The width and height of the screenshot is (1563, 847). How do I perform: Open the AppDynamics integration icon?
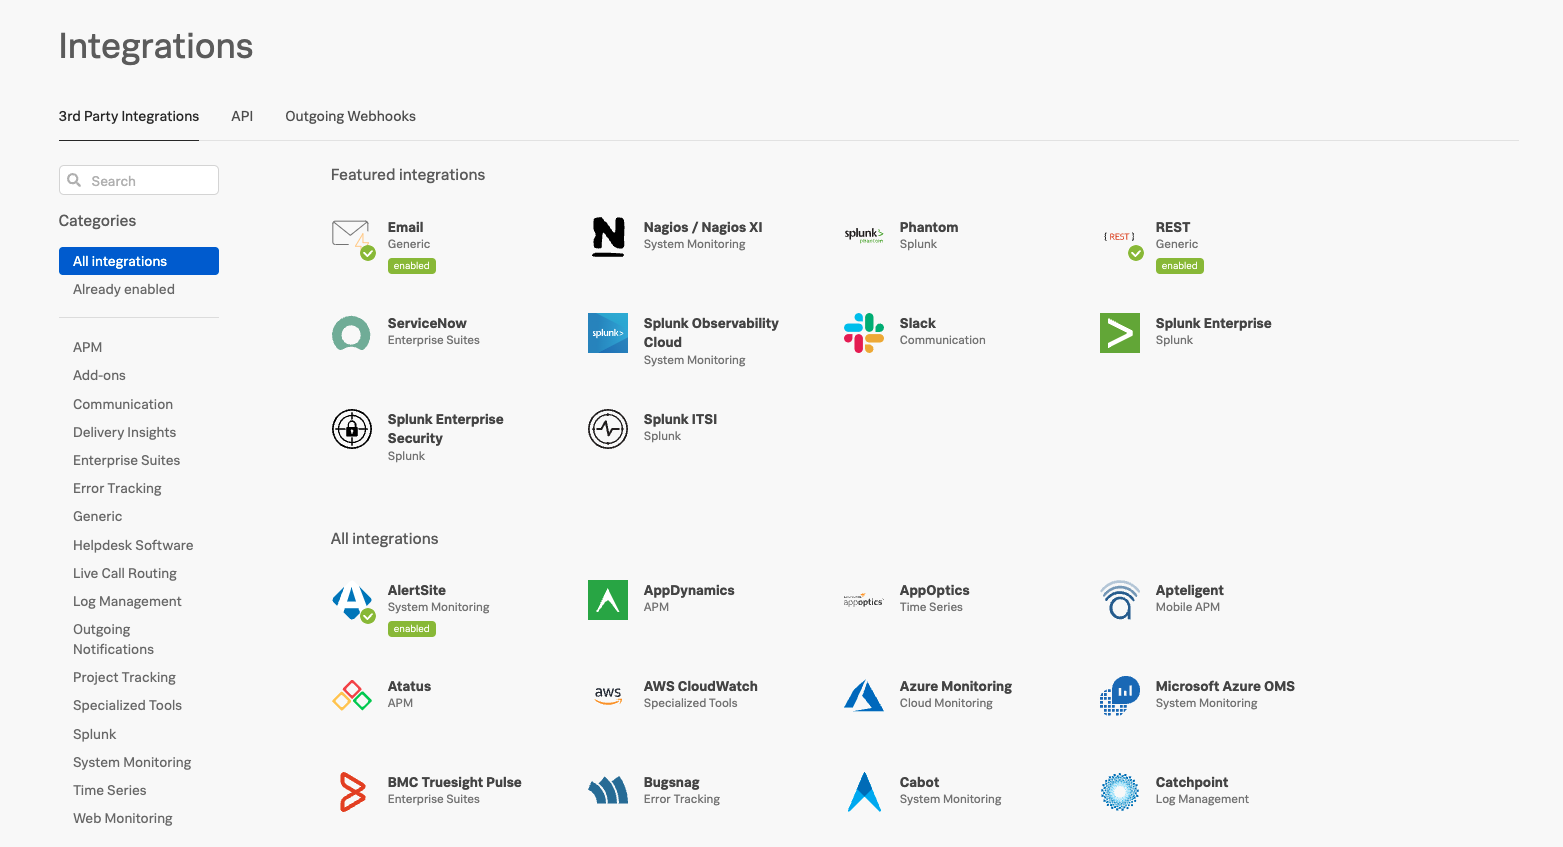point(608,599)
